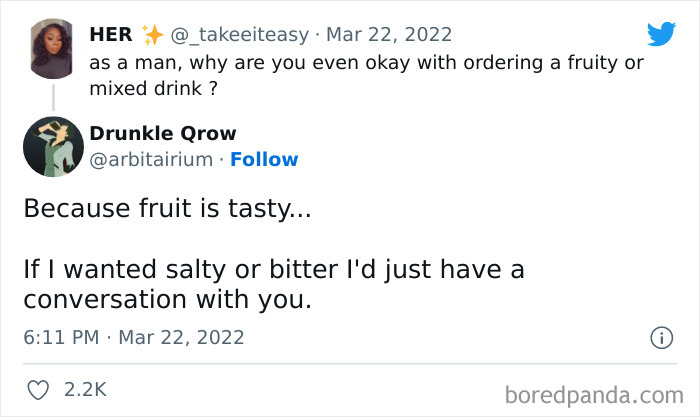
Task: Click the 2.2K likes count
Action: pyautogui.click(x=84, y=390)
